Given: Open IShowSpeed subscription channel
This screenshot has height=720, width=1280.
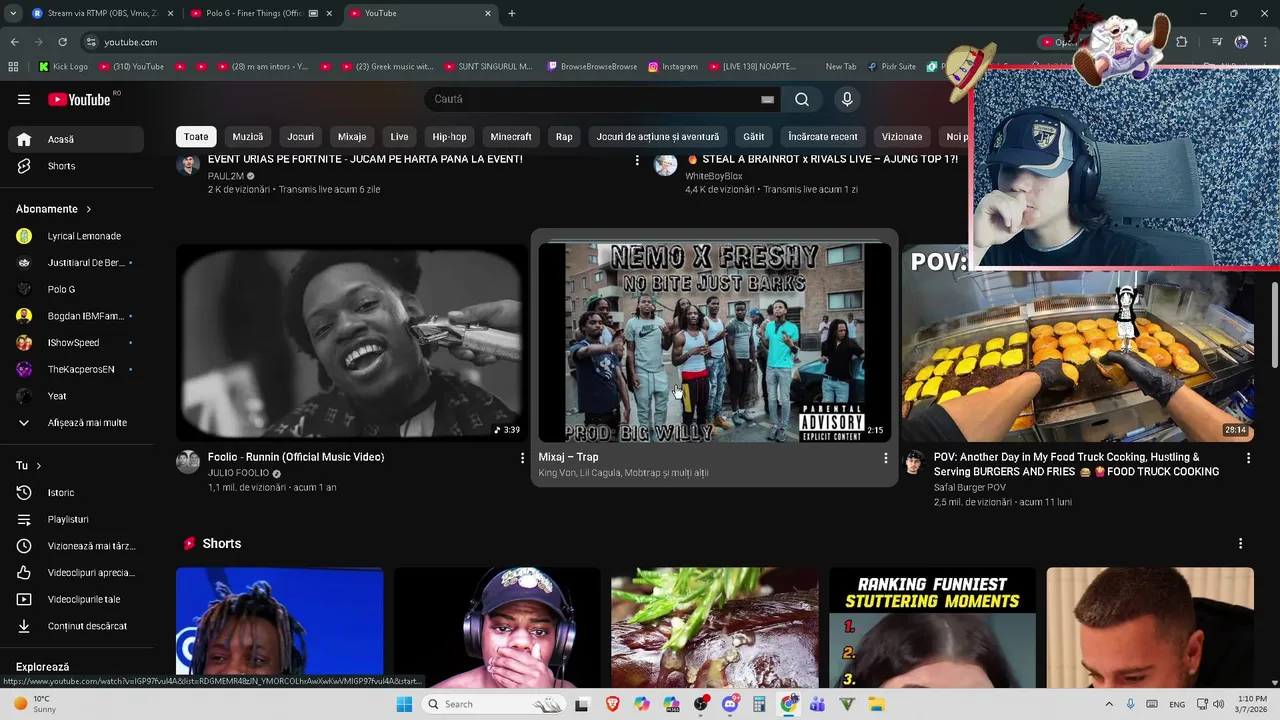Looking at the screenshot, I should pyautogui.click(x=76, y=343).
